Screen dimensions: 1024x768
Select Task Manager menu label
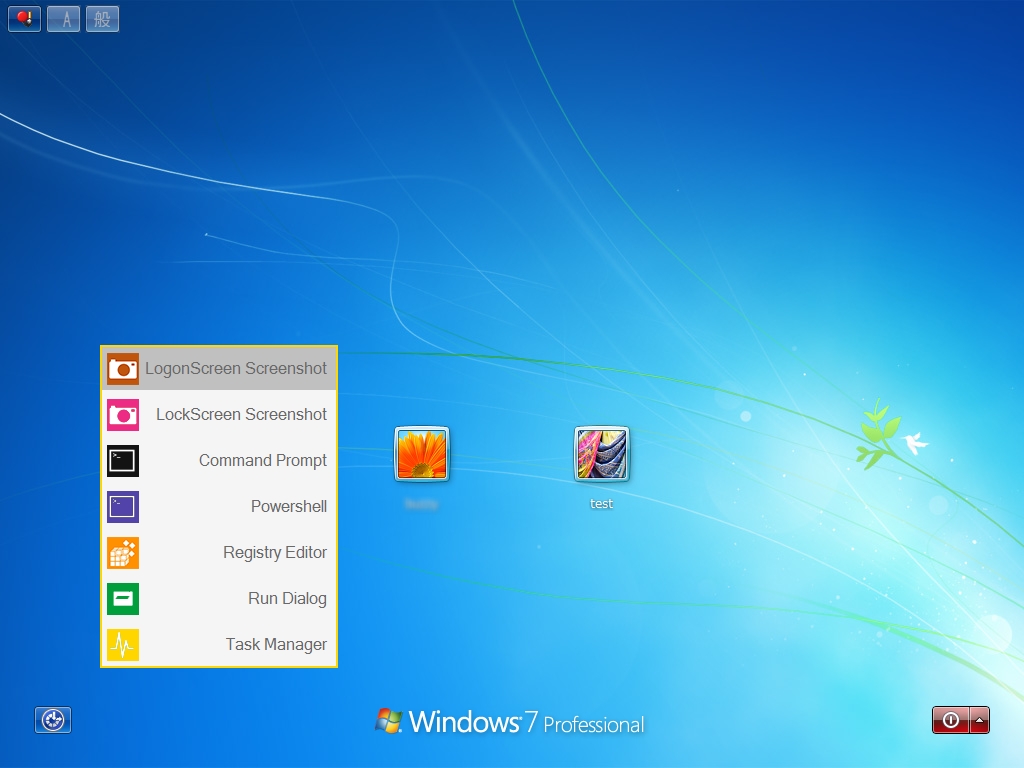[276, 645]
